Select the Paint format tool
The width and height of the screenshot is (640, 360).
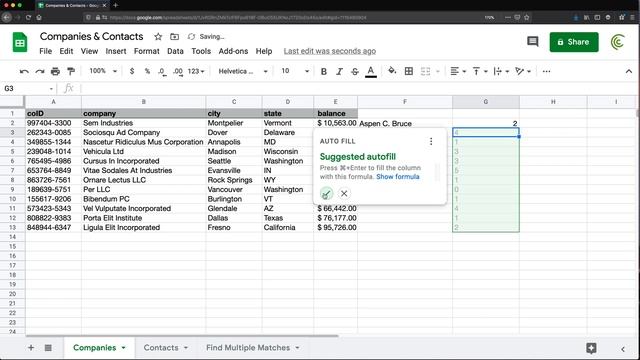71,71
